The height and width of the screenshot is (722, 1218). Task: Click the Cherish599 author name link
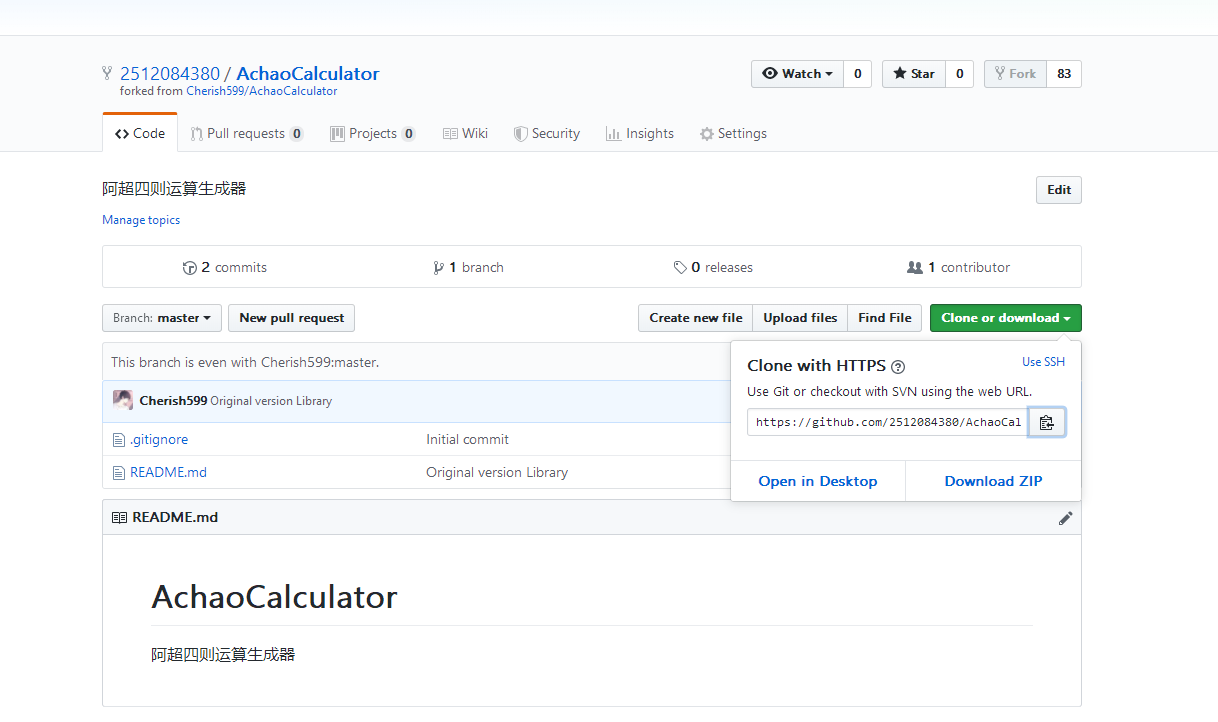[x=173, y=400]
